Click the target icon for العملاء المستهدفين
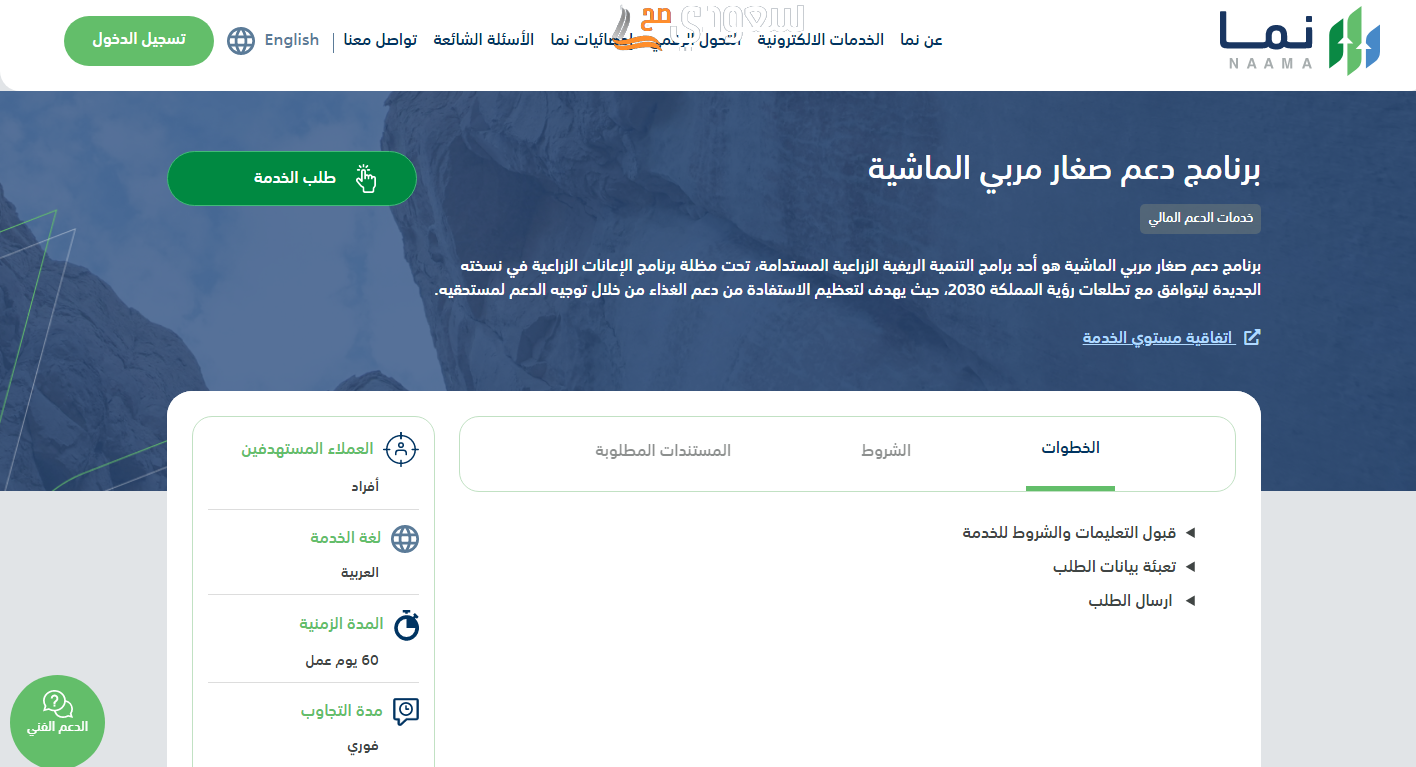Viewport: 1416px width, 767px height. (x=401, y=449)
